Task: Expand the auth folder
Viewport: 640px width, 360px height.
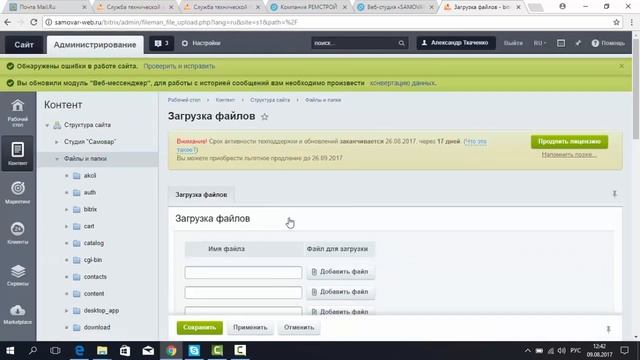Action: pyautogui.click(x=67, y=193)
